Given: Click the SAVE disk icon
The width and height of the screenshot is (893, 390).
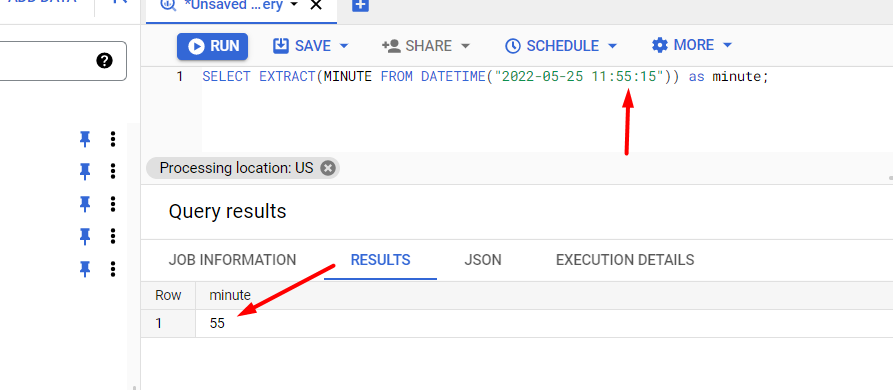Looking at the screenshot, I should pyautogui.click(x=281, y=46).
